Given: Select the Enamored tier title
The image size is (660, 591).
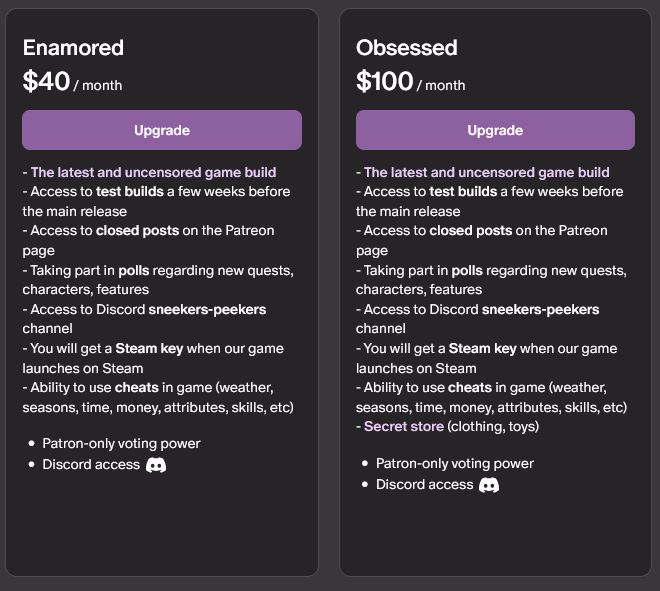Looking at the screenshot, I should point(73,48).
